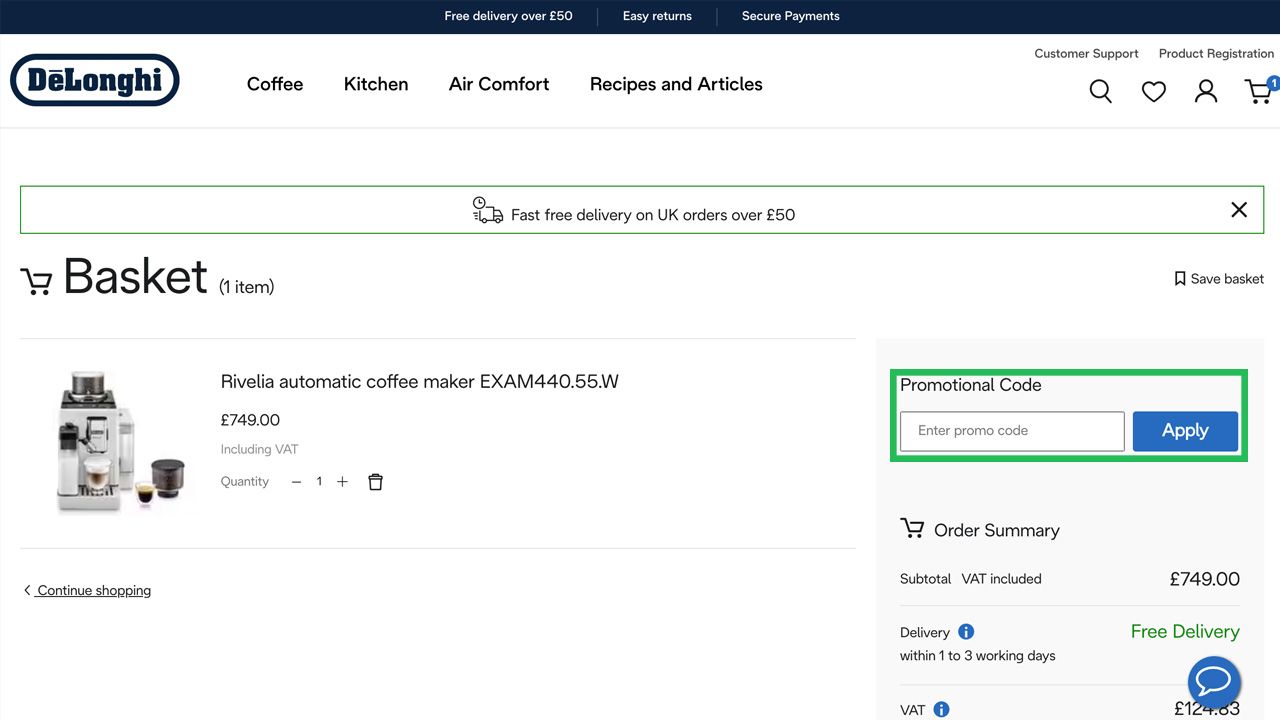Click Continue shopping link
The width and height of the screenshot is (1280, 720).
coord(87,591)
